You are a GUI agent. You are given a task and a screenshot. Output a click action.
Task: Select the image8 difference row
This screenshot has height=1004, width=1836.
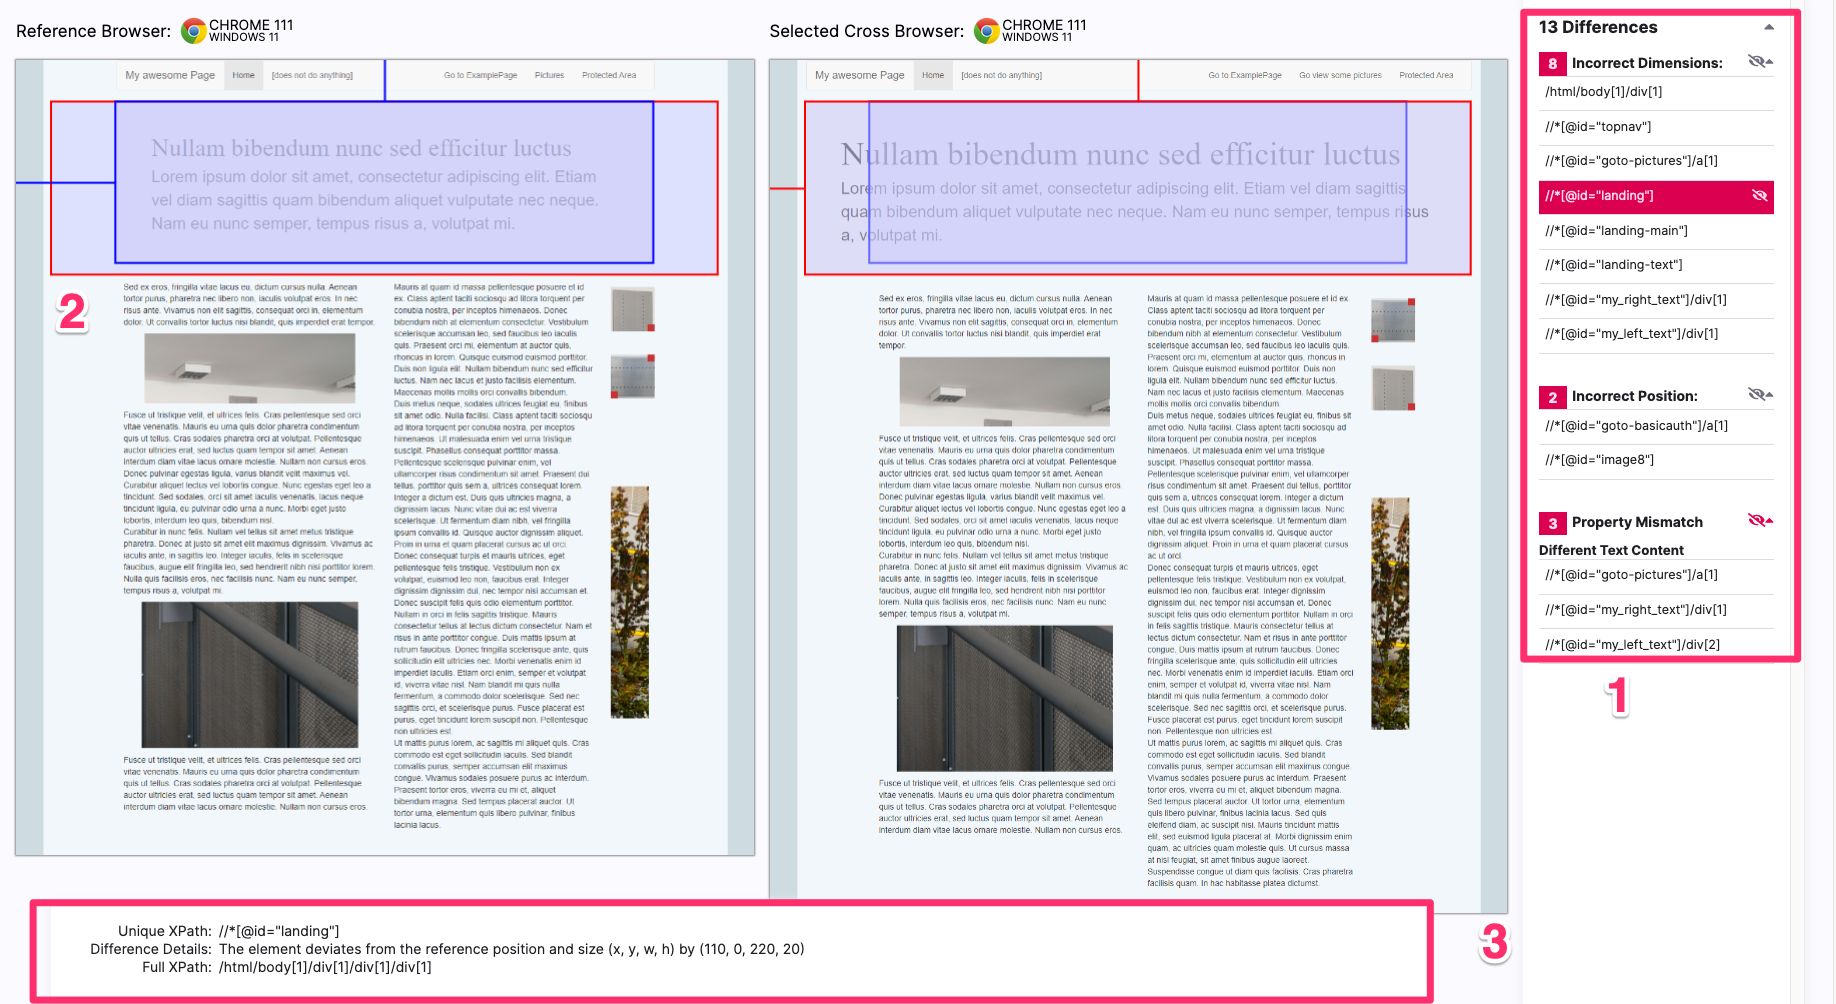pyautogui.click(x=1656, y=460)
